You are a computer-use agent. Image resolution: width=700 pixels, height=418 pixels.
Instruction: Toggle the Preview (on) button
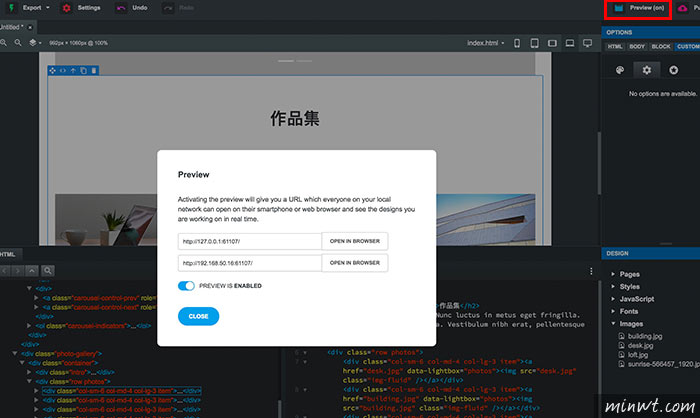(x=638, y=8)
